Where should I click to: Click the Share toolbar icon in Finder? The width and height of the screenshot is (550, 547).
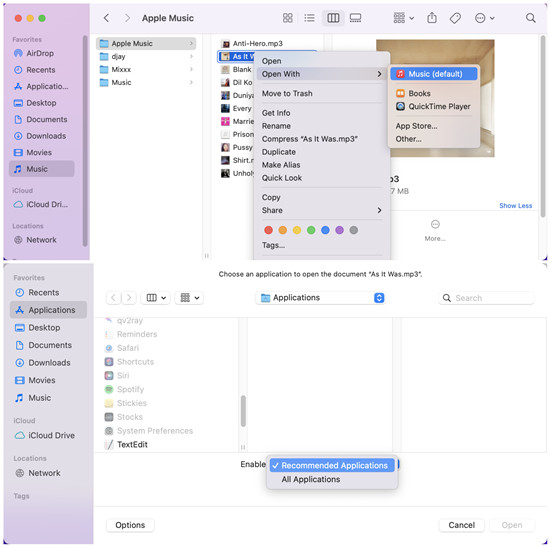tap(432, 18)
